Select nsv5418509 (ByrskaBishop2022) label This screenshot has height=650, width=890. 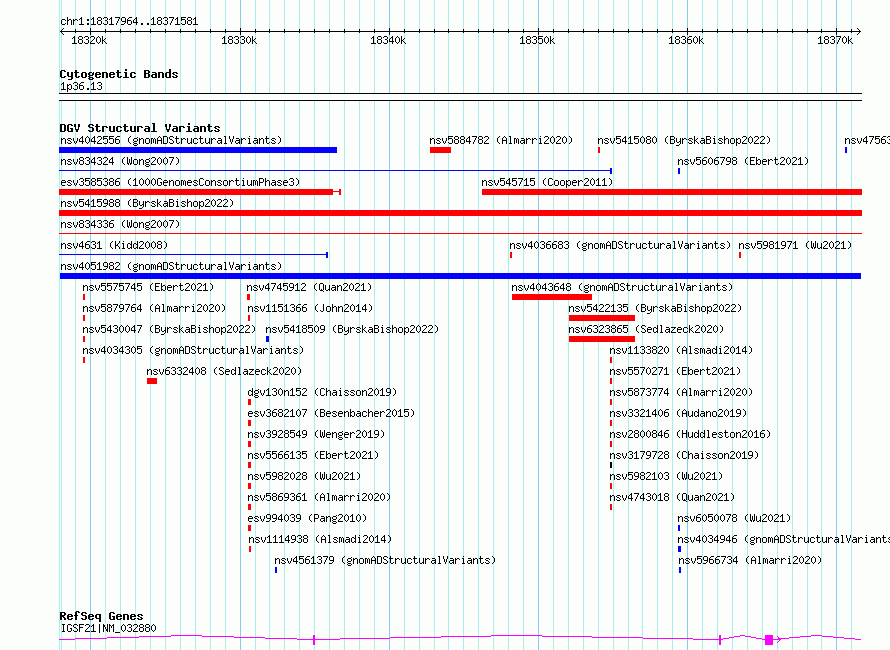pos(352,329)
